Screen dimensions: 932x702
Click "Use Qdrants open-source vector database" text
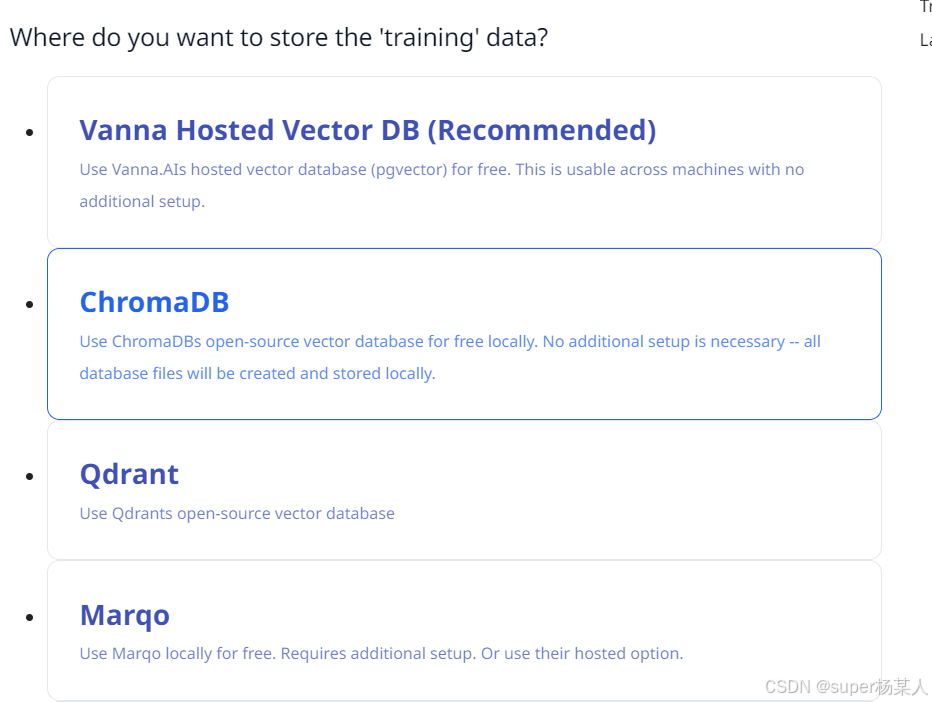[x=237, y=514]
